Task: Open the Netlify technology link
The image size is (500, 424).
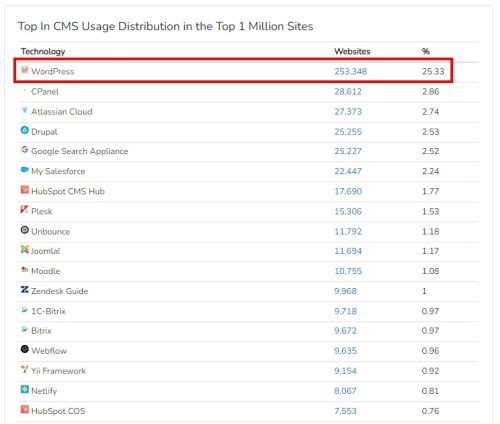Action: coord(44,391)
